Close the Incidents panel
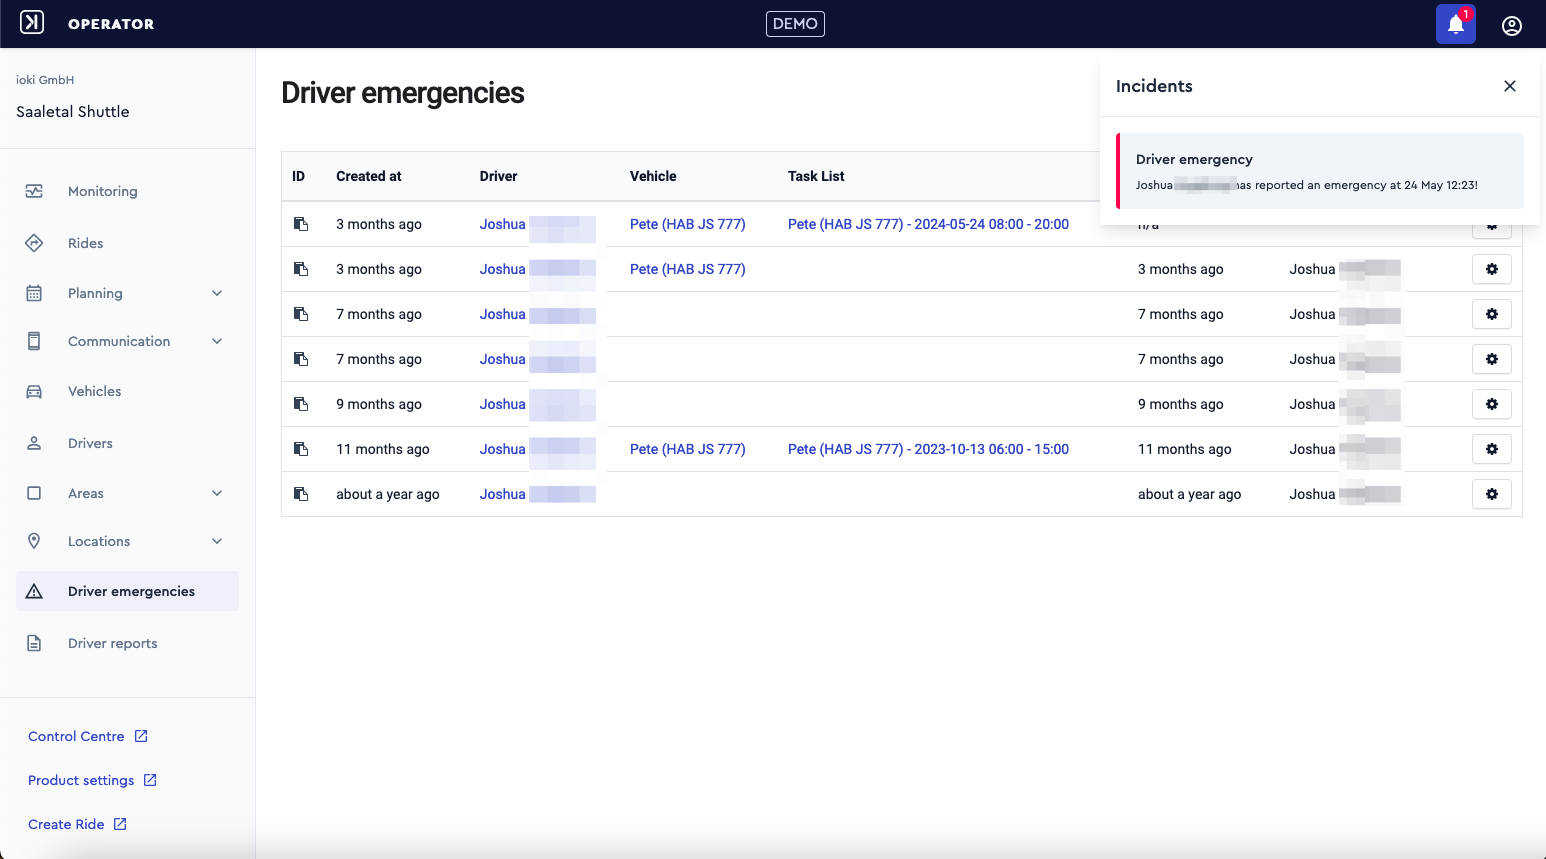The width and height of the screenshot is (1546, 859). pyautogui.click(x=1510, y=86)
